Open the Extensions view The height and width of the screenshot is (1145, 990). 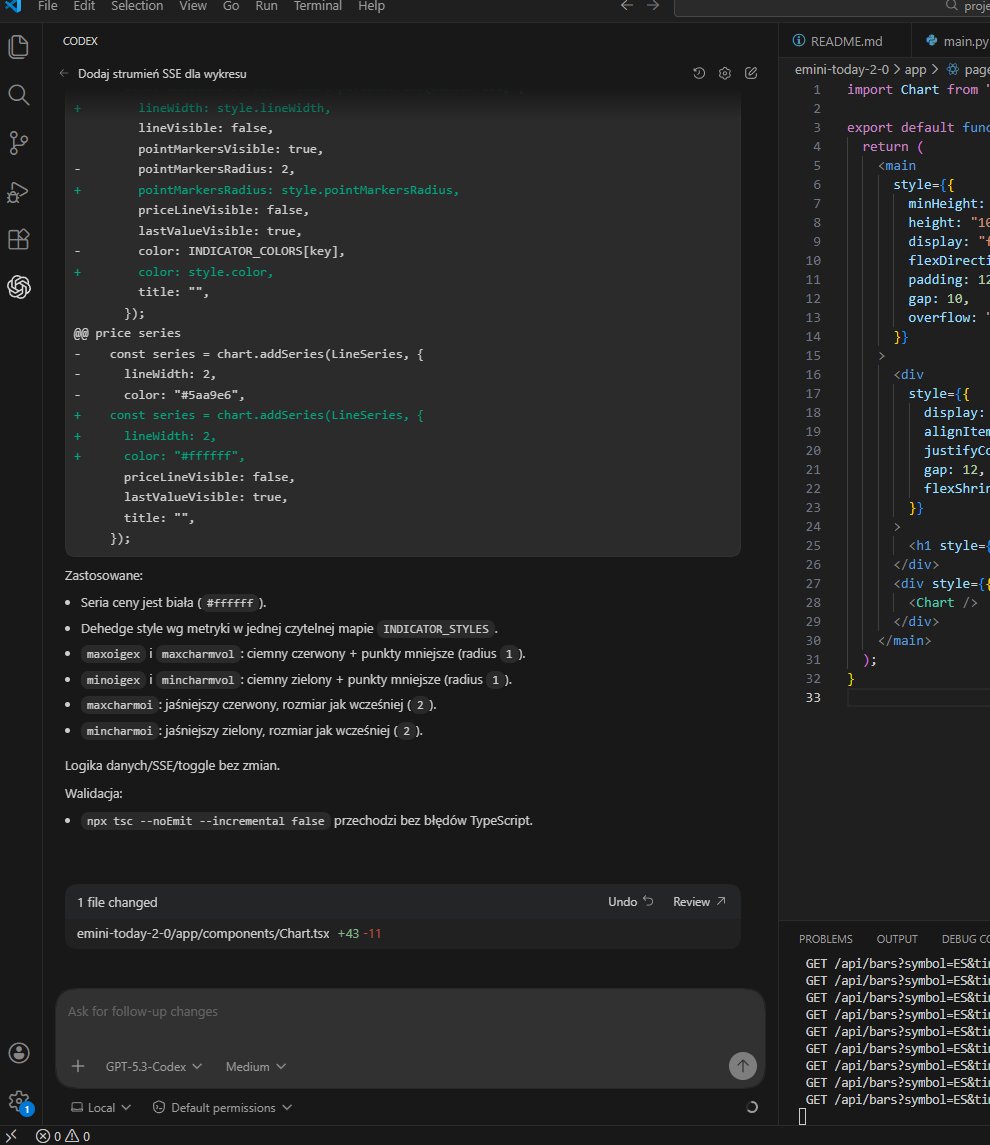click(x=18, y=240)
